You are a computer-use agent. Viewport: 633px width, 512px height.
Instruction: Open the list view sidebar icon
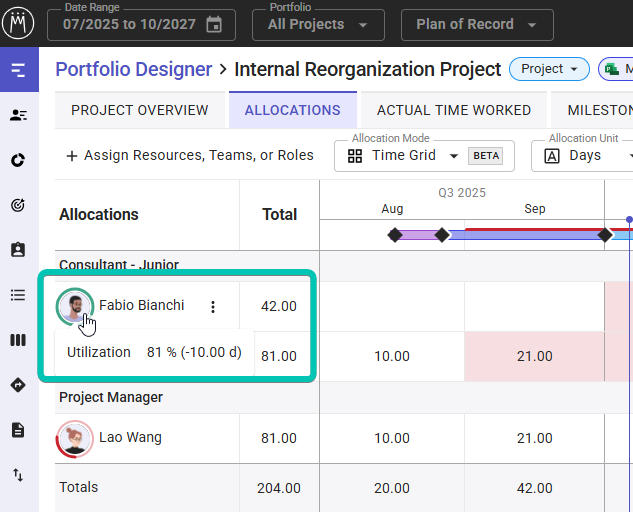tap(18, 295)
